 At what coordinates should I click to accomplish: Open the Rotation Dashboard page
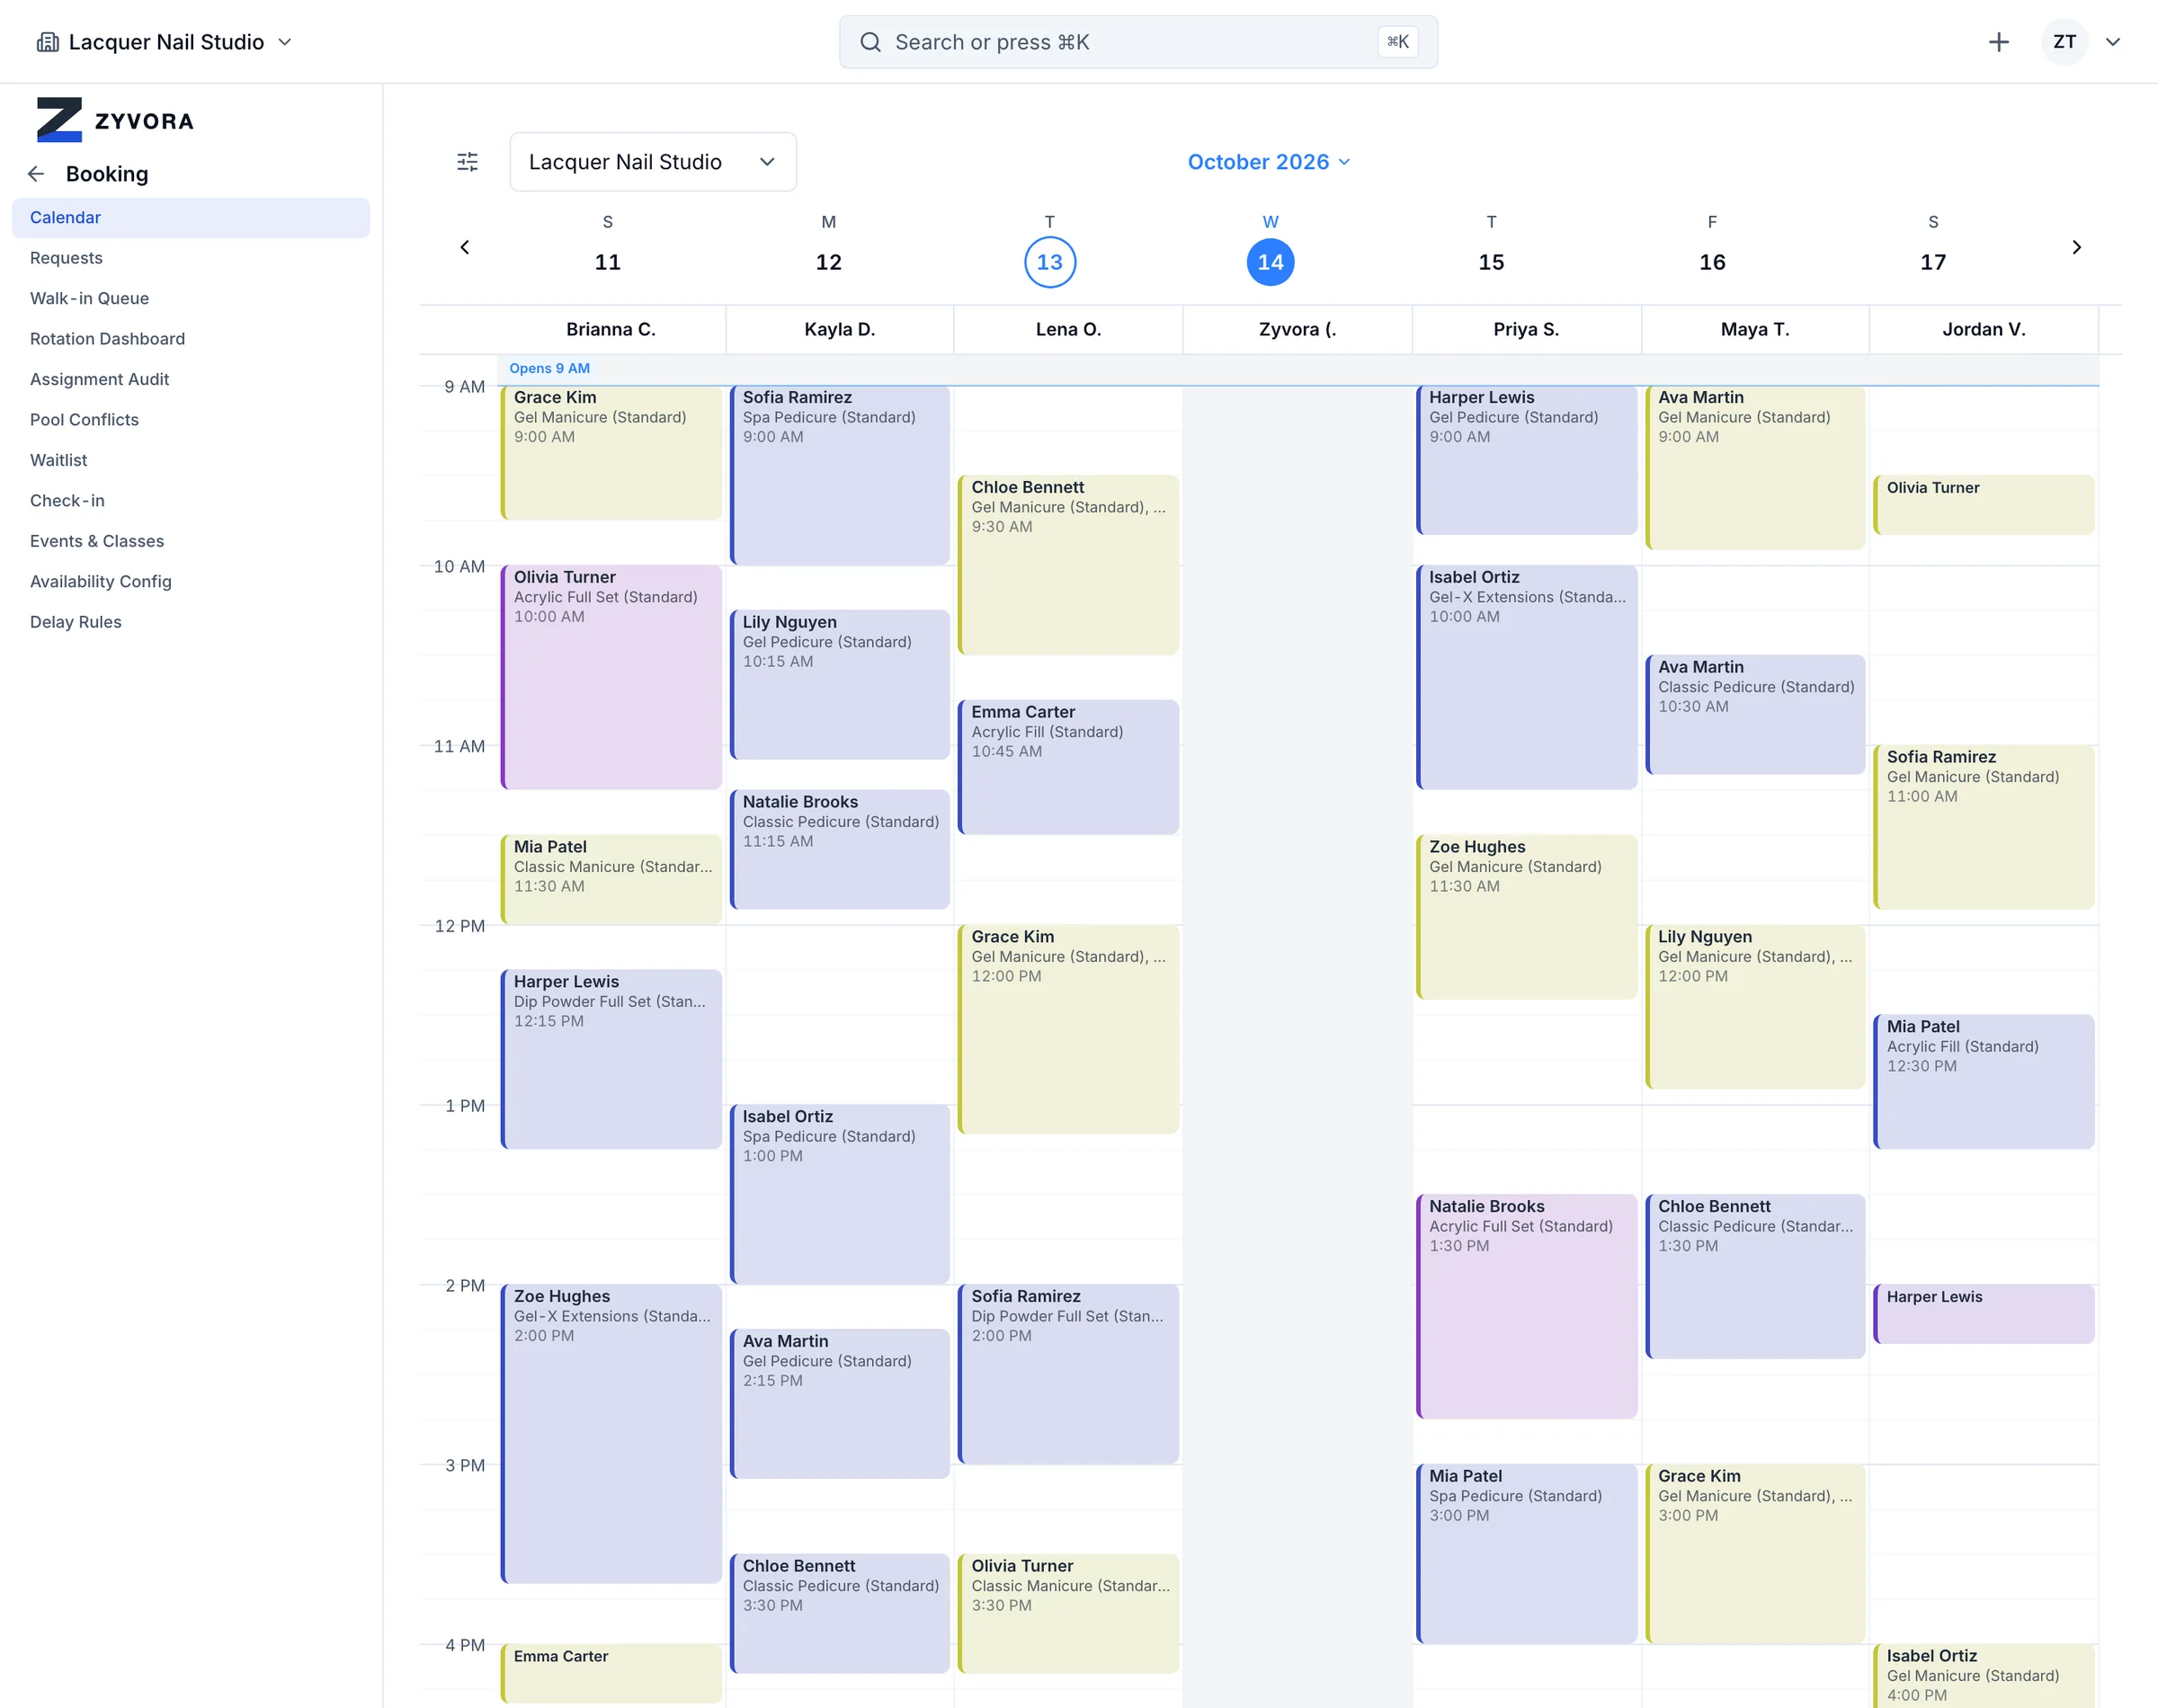coord(191,339)
